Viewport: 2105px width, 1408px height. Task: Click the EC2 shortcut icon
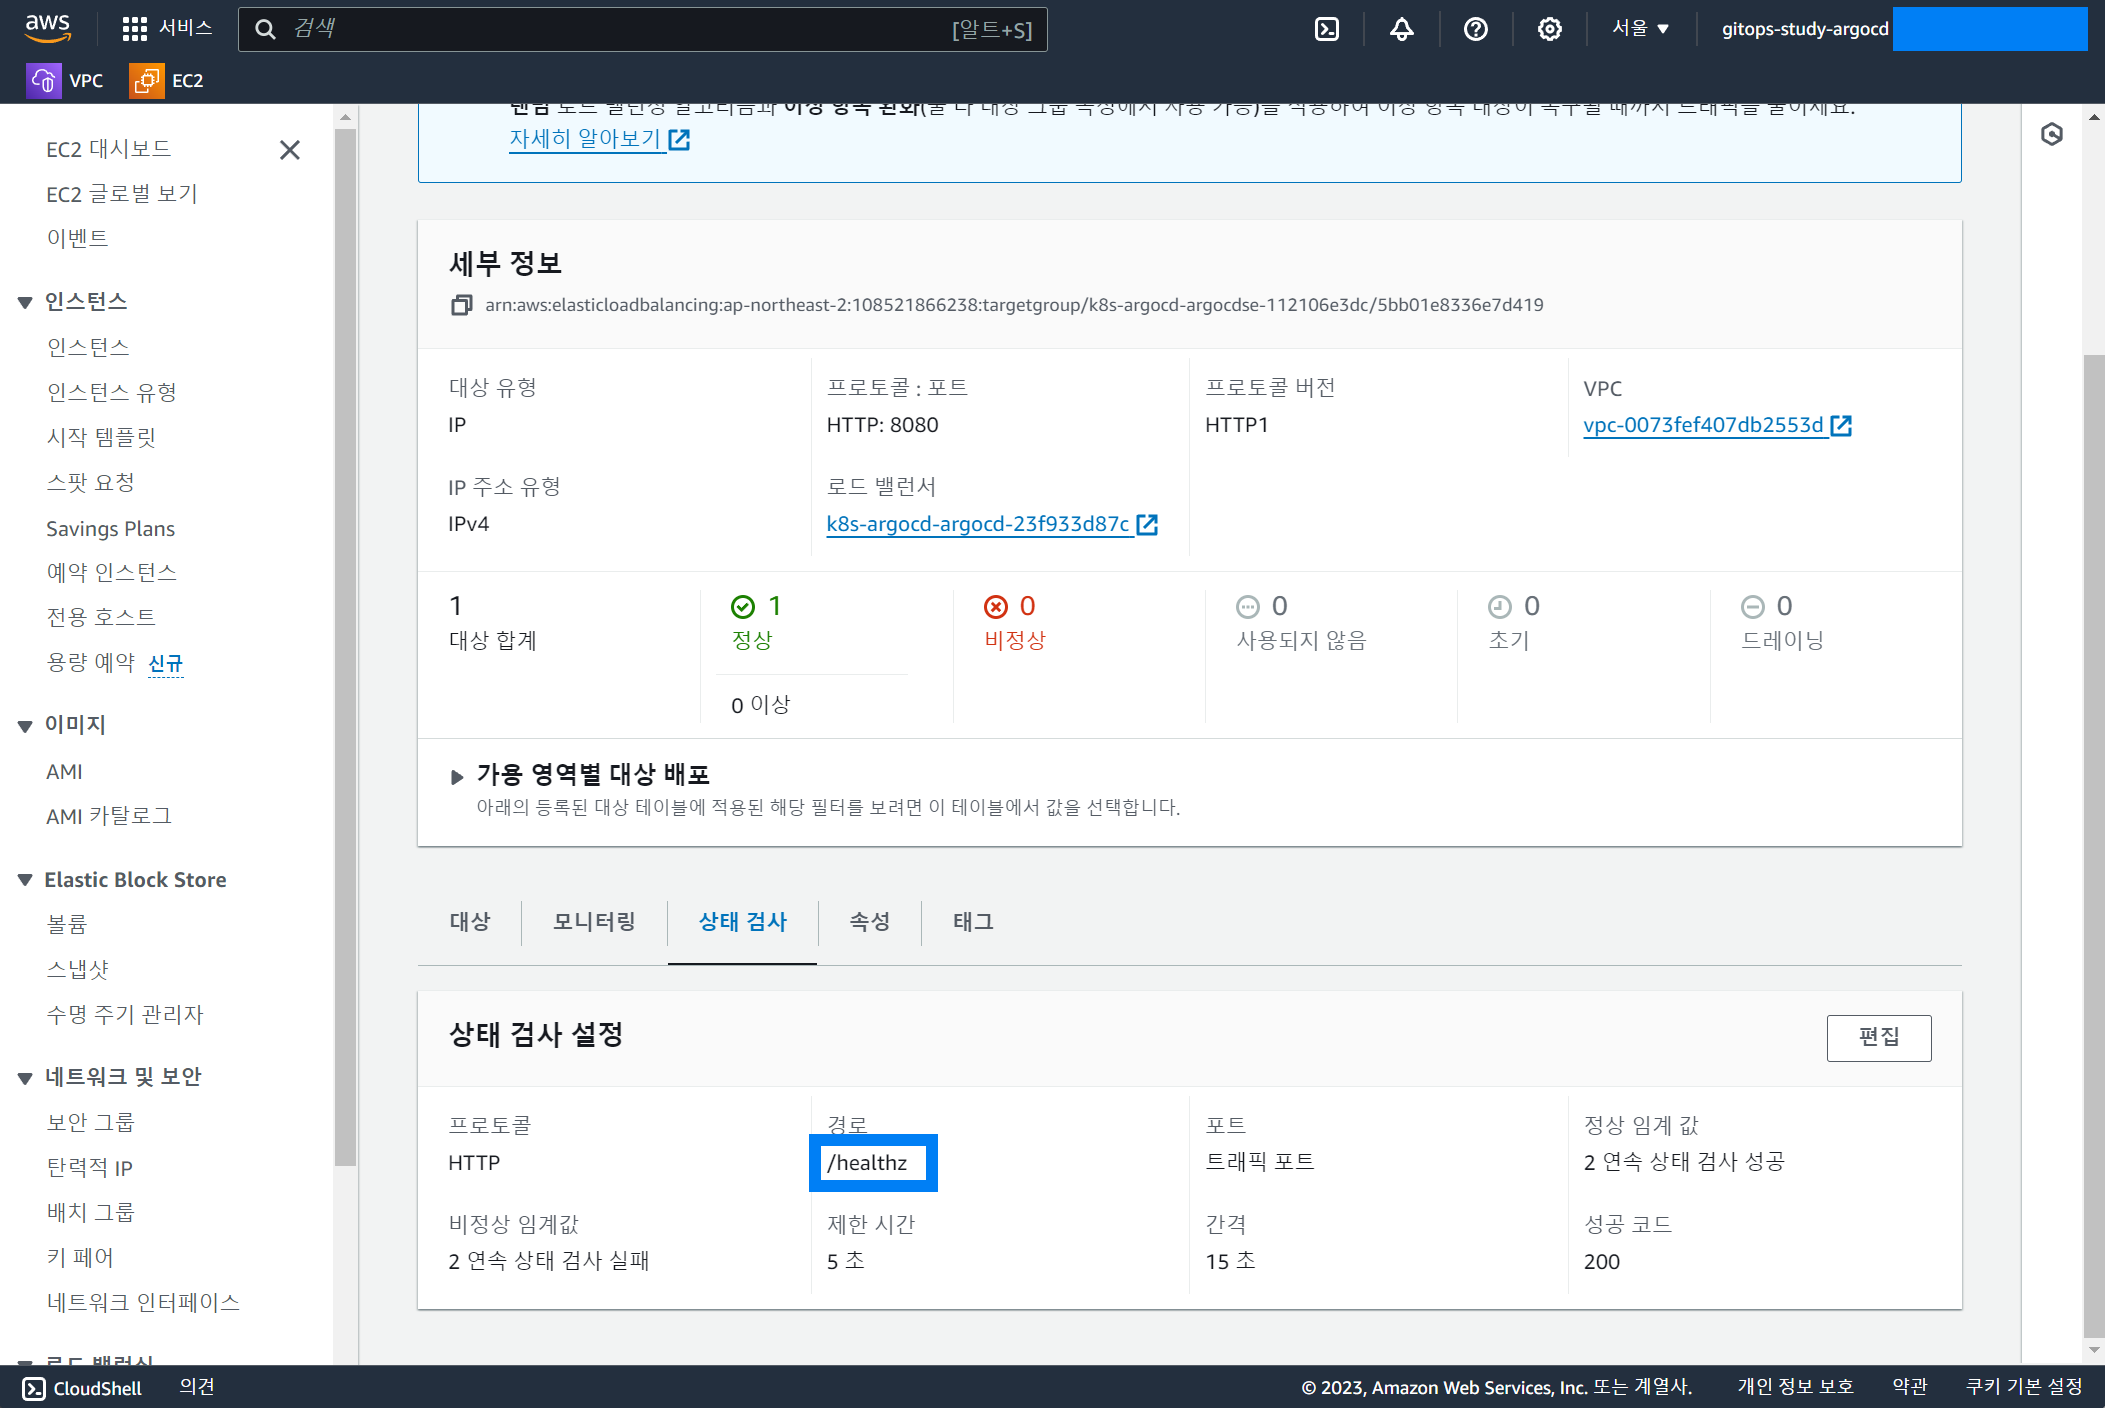point(146,81)
